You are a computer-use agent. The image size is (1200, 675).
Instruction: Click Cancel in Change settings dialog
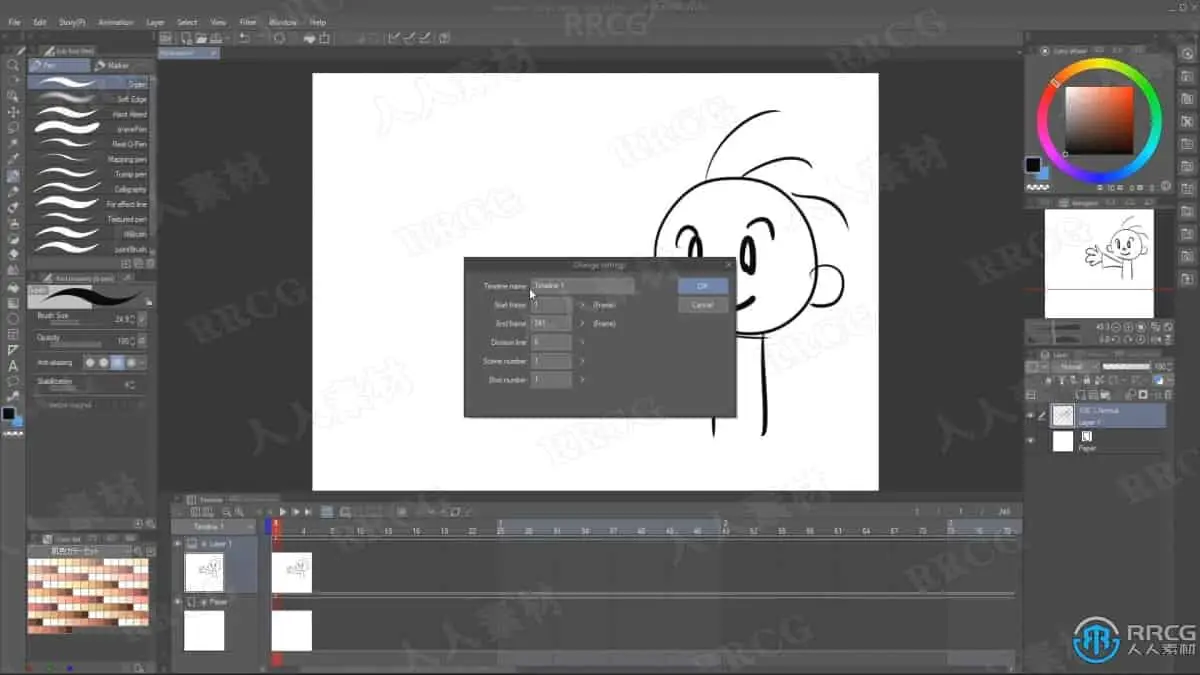coord(702,304)
